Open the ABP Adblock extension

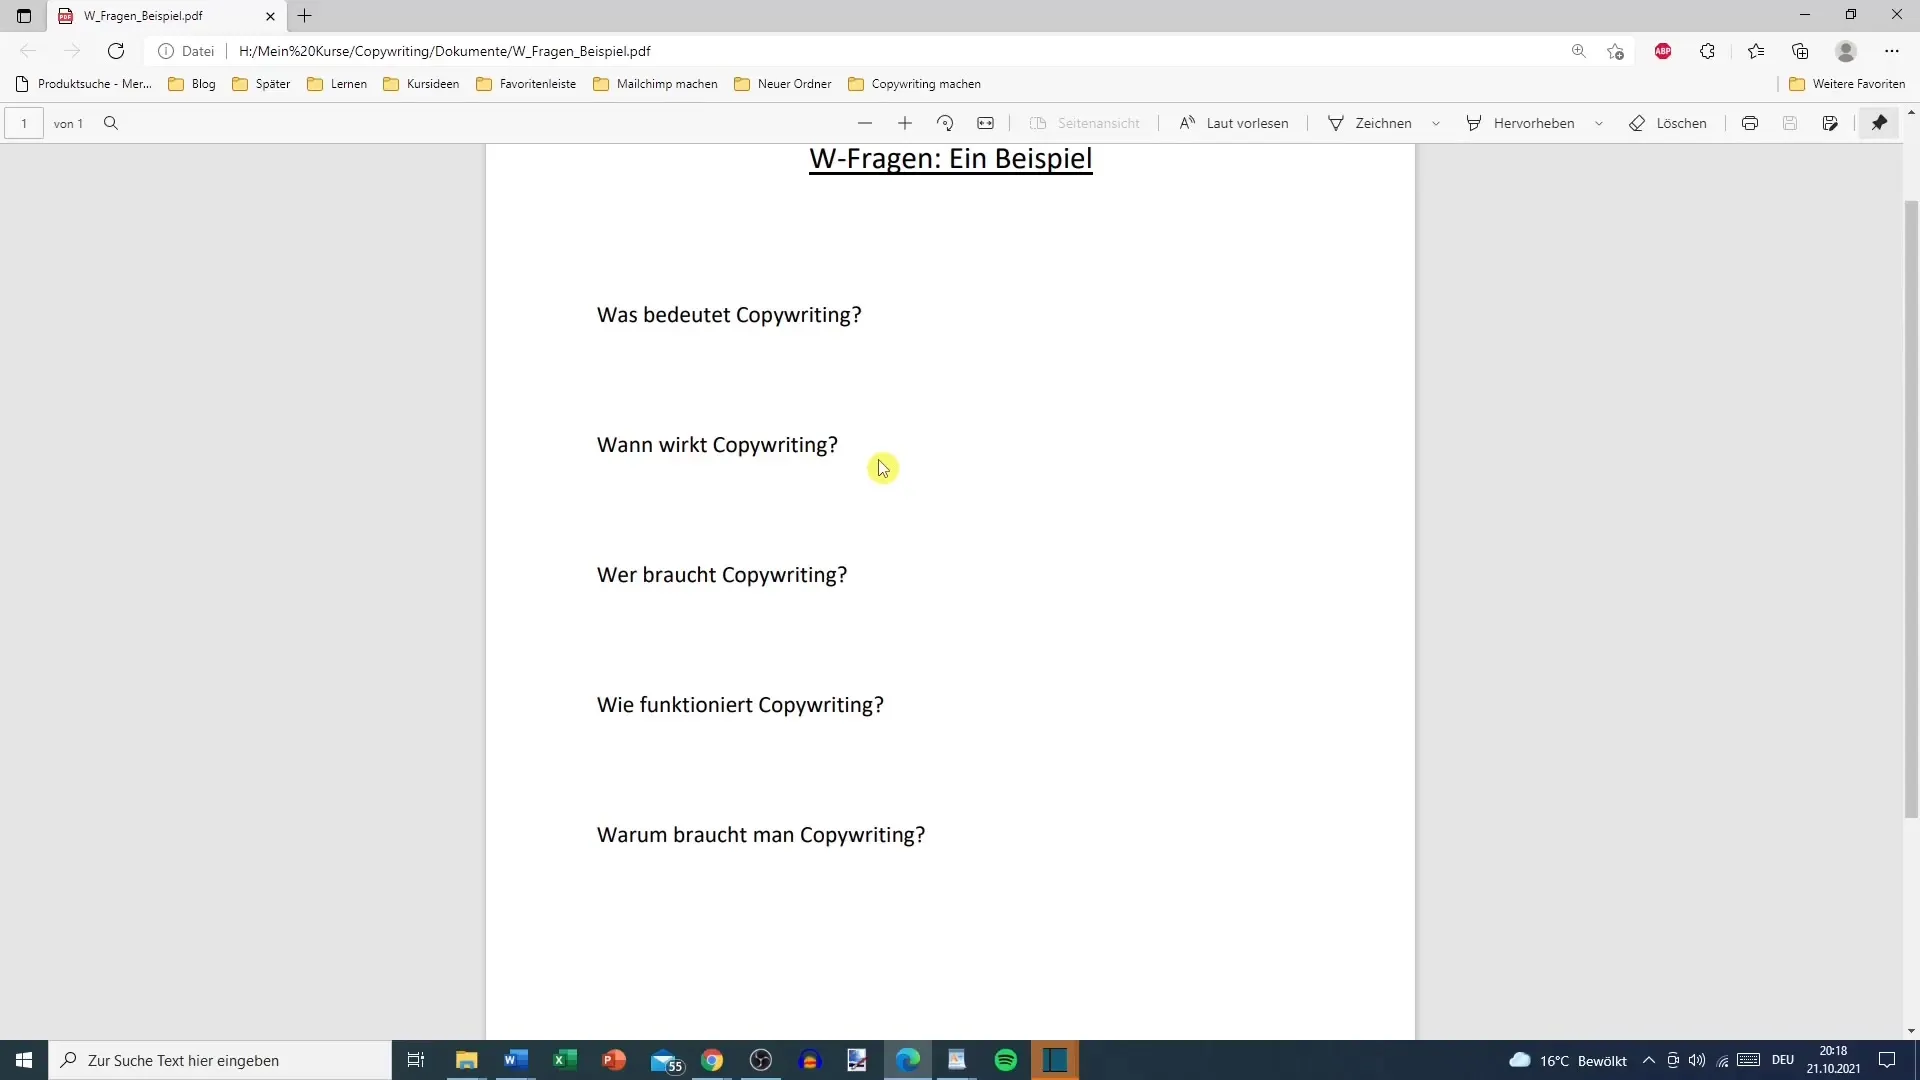click(1663, 51)
